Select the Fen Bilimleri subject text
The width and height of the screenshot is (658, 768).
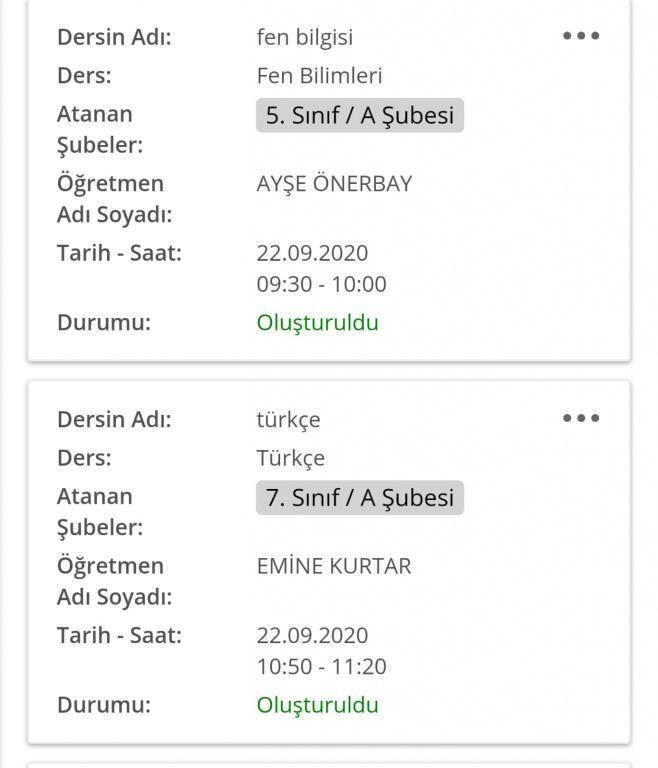[319, 75]
